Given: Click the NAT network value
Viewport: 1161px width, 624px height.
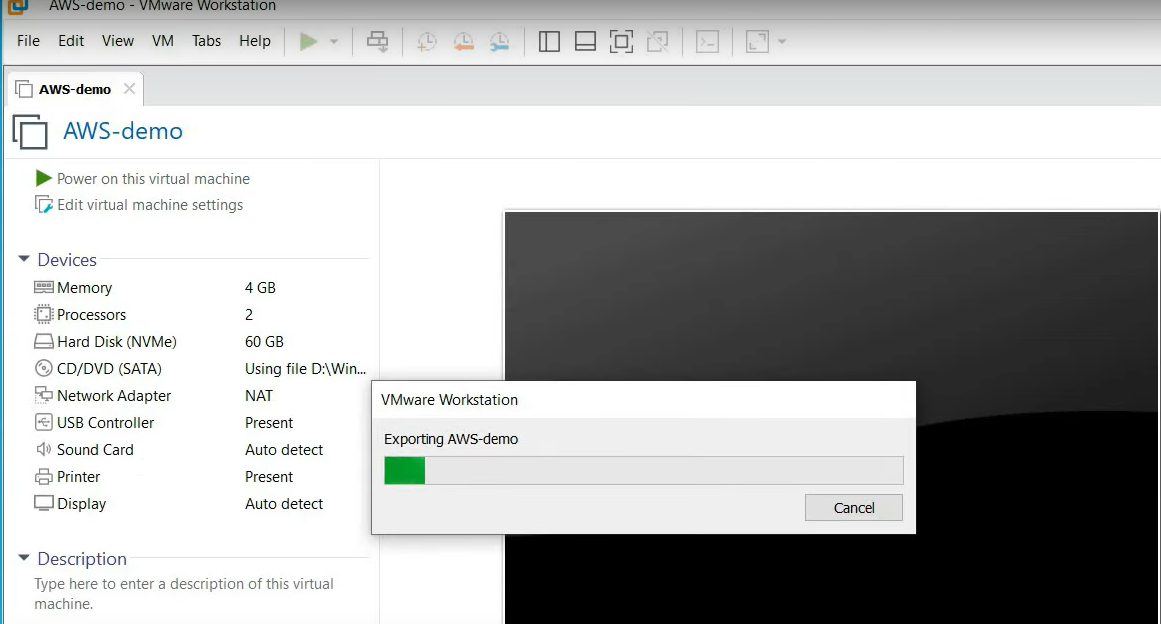Looking at the screenshot, I should (258, 396).
